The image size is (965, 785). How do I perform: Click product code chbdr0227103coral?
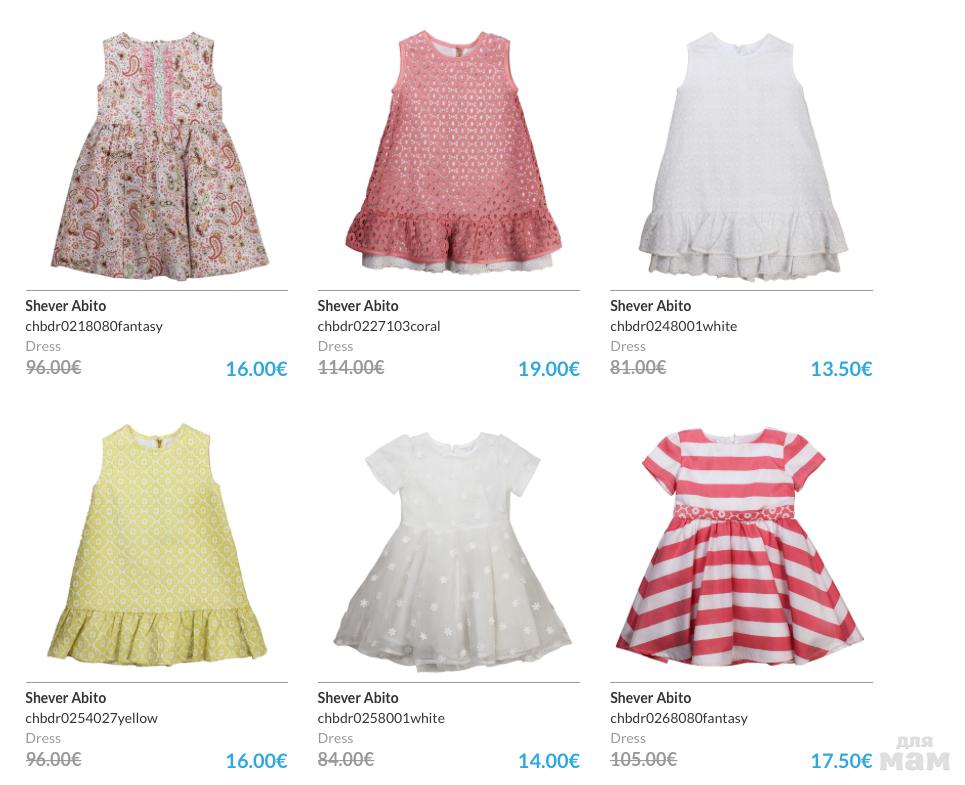point(378,326)
